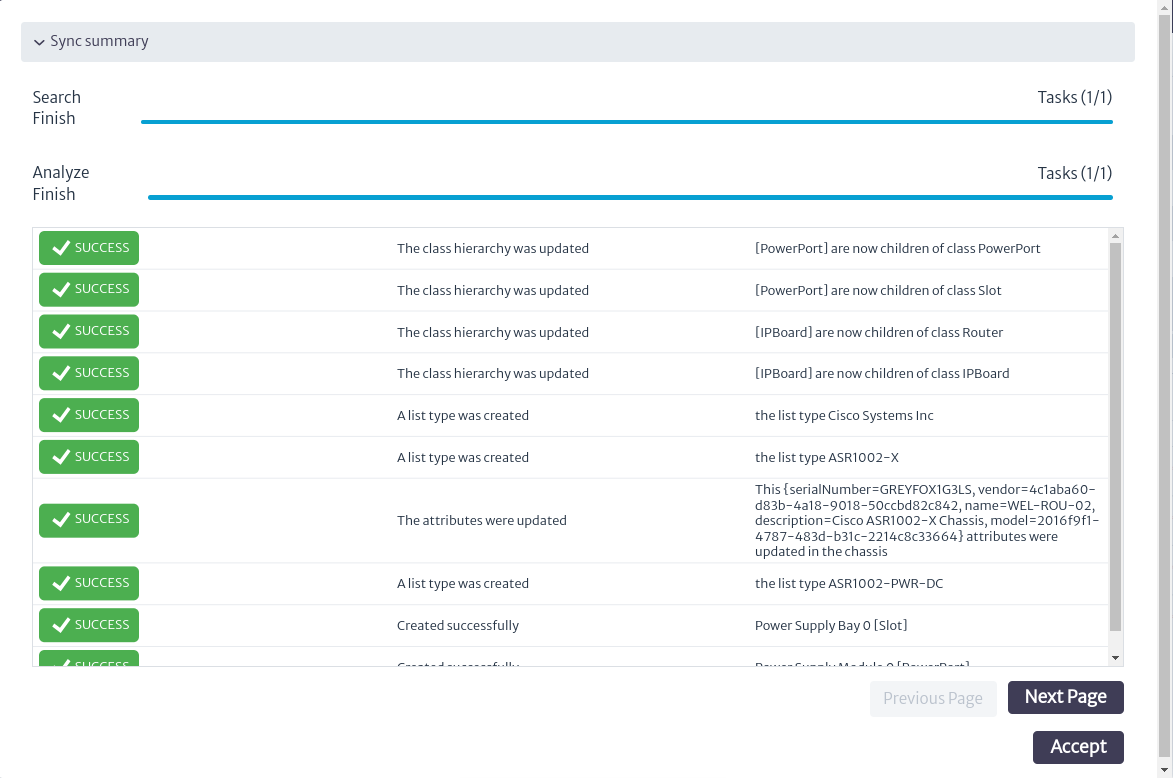This screenshot has height=778, width=1173.
Task: Click 'A list type was created' in ASR1002-PWR-DC row
Action: (462, 584)
